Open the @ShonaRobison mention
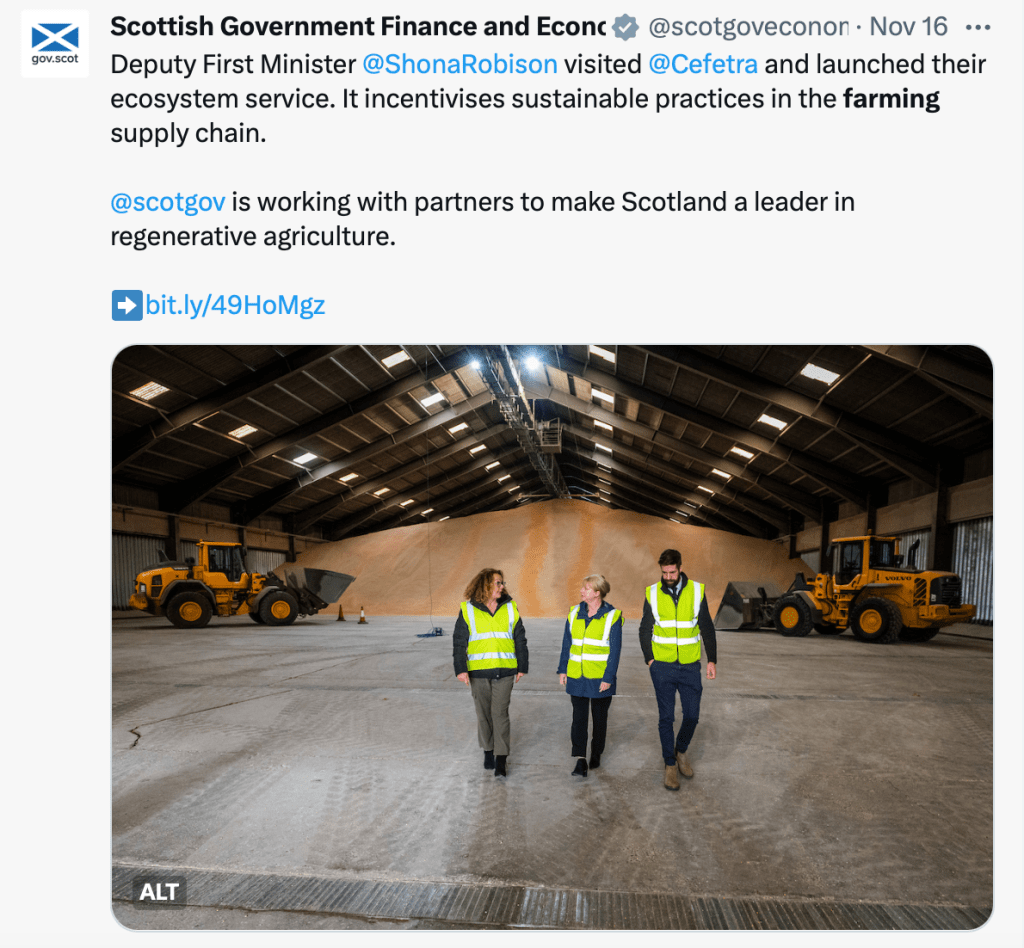This screenshot has width=1024, height=948. click(x=460, y=64)
